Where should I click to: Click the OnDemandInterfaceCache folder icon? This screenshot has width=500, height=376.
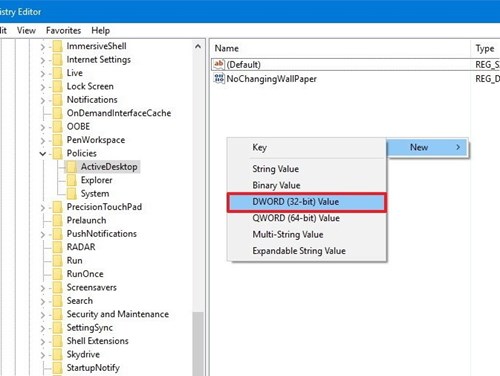[58, 113]
